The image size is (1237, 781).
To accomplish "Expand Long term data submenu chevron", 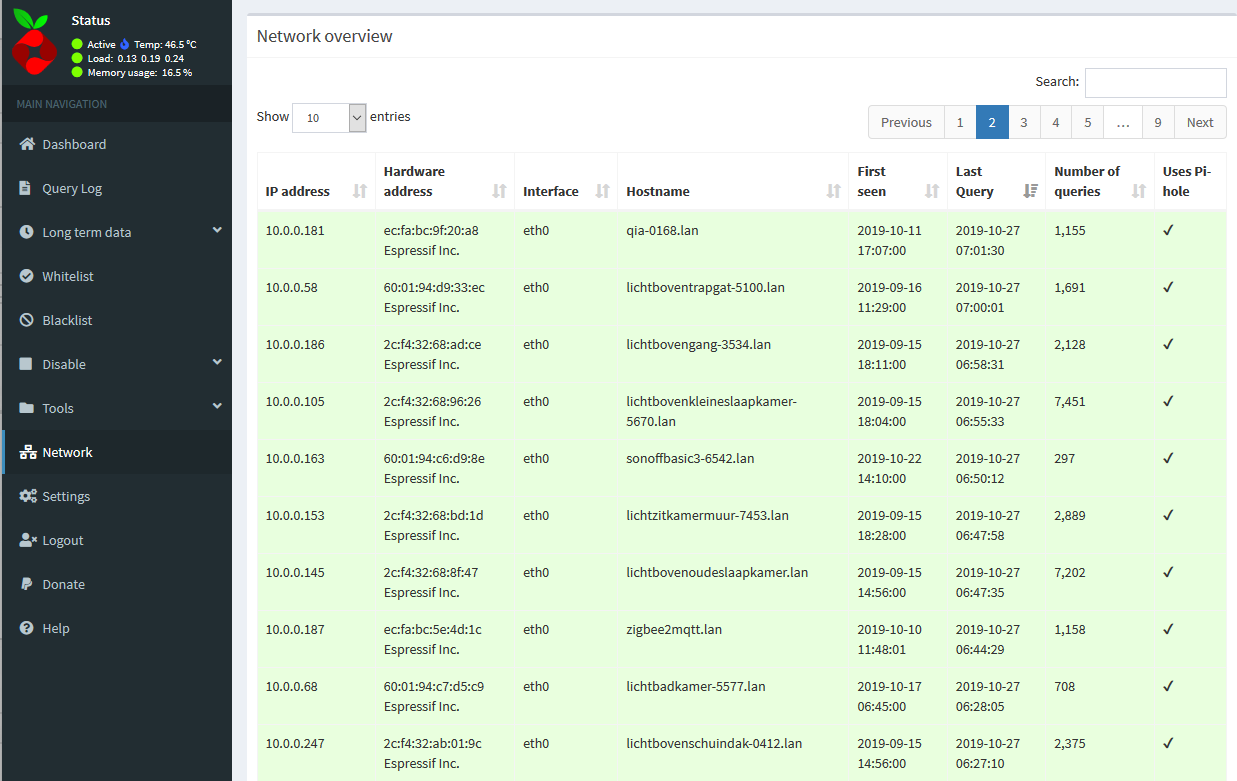I will (217, 230).
